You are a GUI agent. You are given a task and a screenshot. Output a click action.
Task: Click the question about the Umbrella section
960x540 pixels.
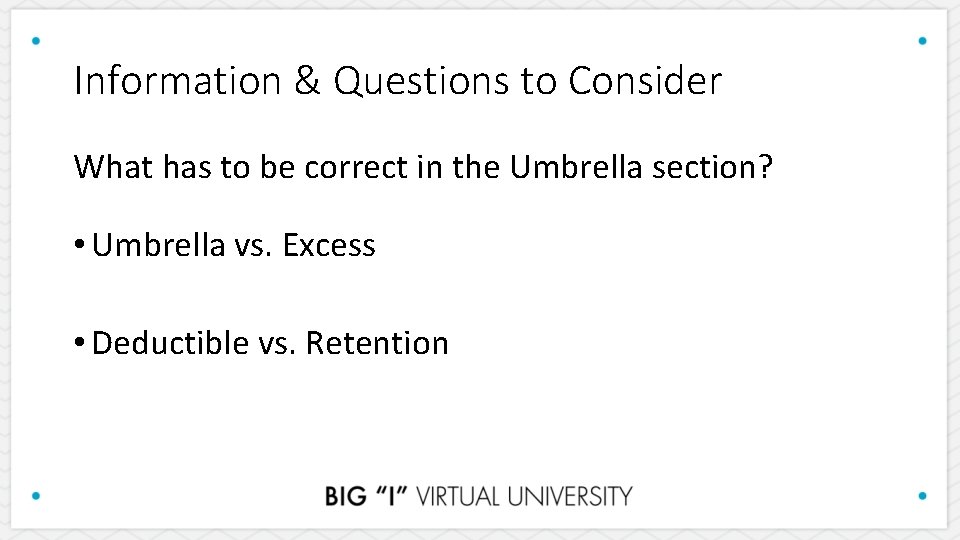pos(423,166)
